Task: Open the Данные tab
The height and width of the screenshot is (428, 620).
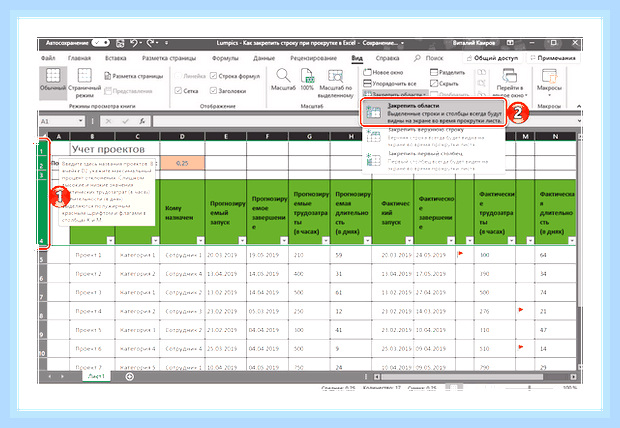Action: 264,58
